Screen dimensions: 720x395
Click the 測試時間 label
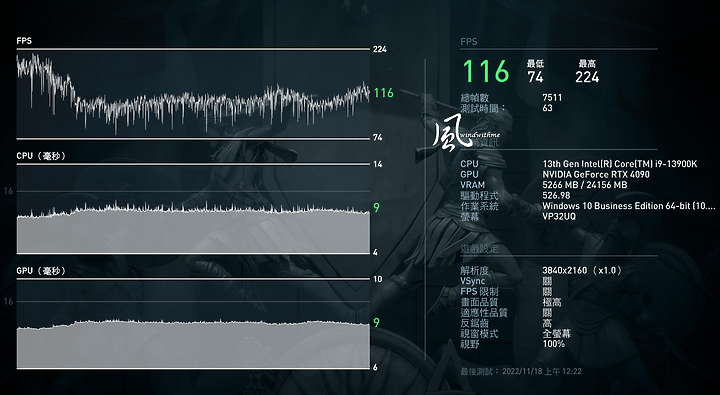click(483, 108)
